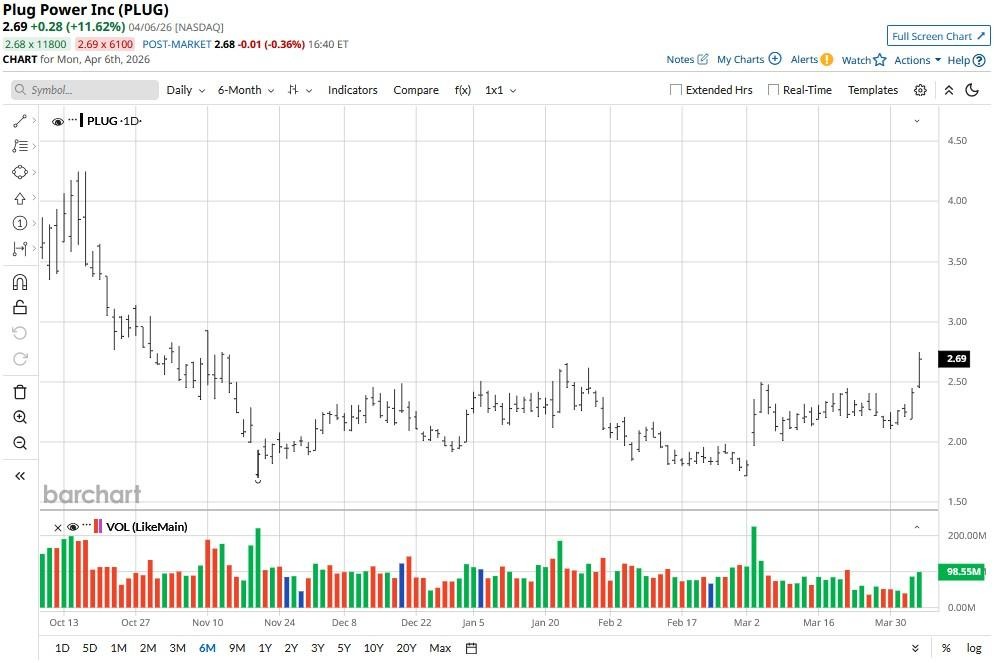Screen dimensions: 994x663
Task: Select the 1Y range
Action: (x=265, y=648)
